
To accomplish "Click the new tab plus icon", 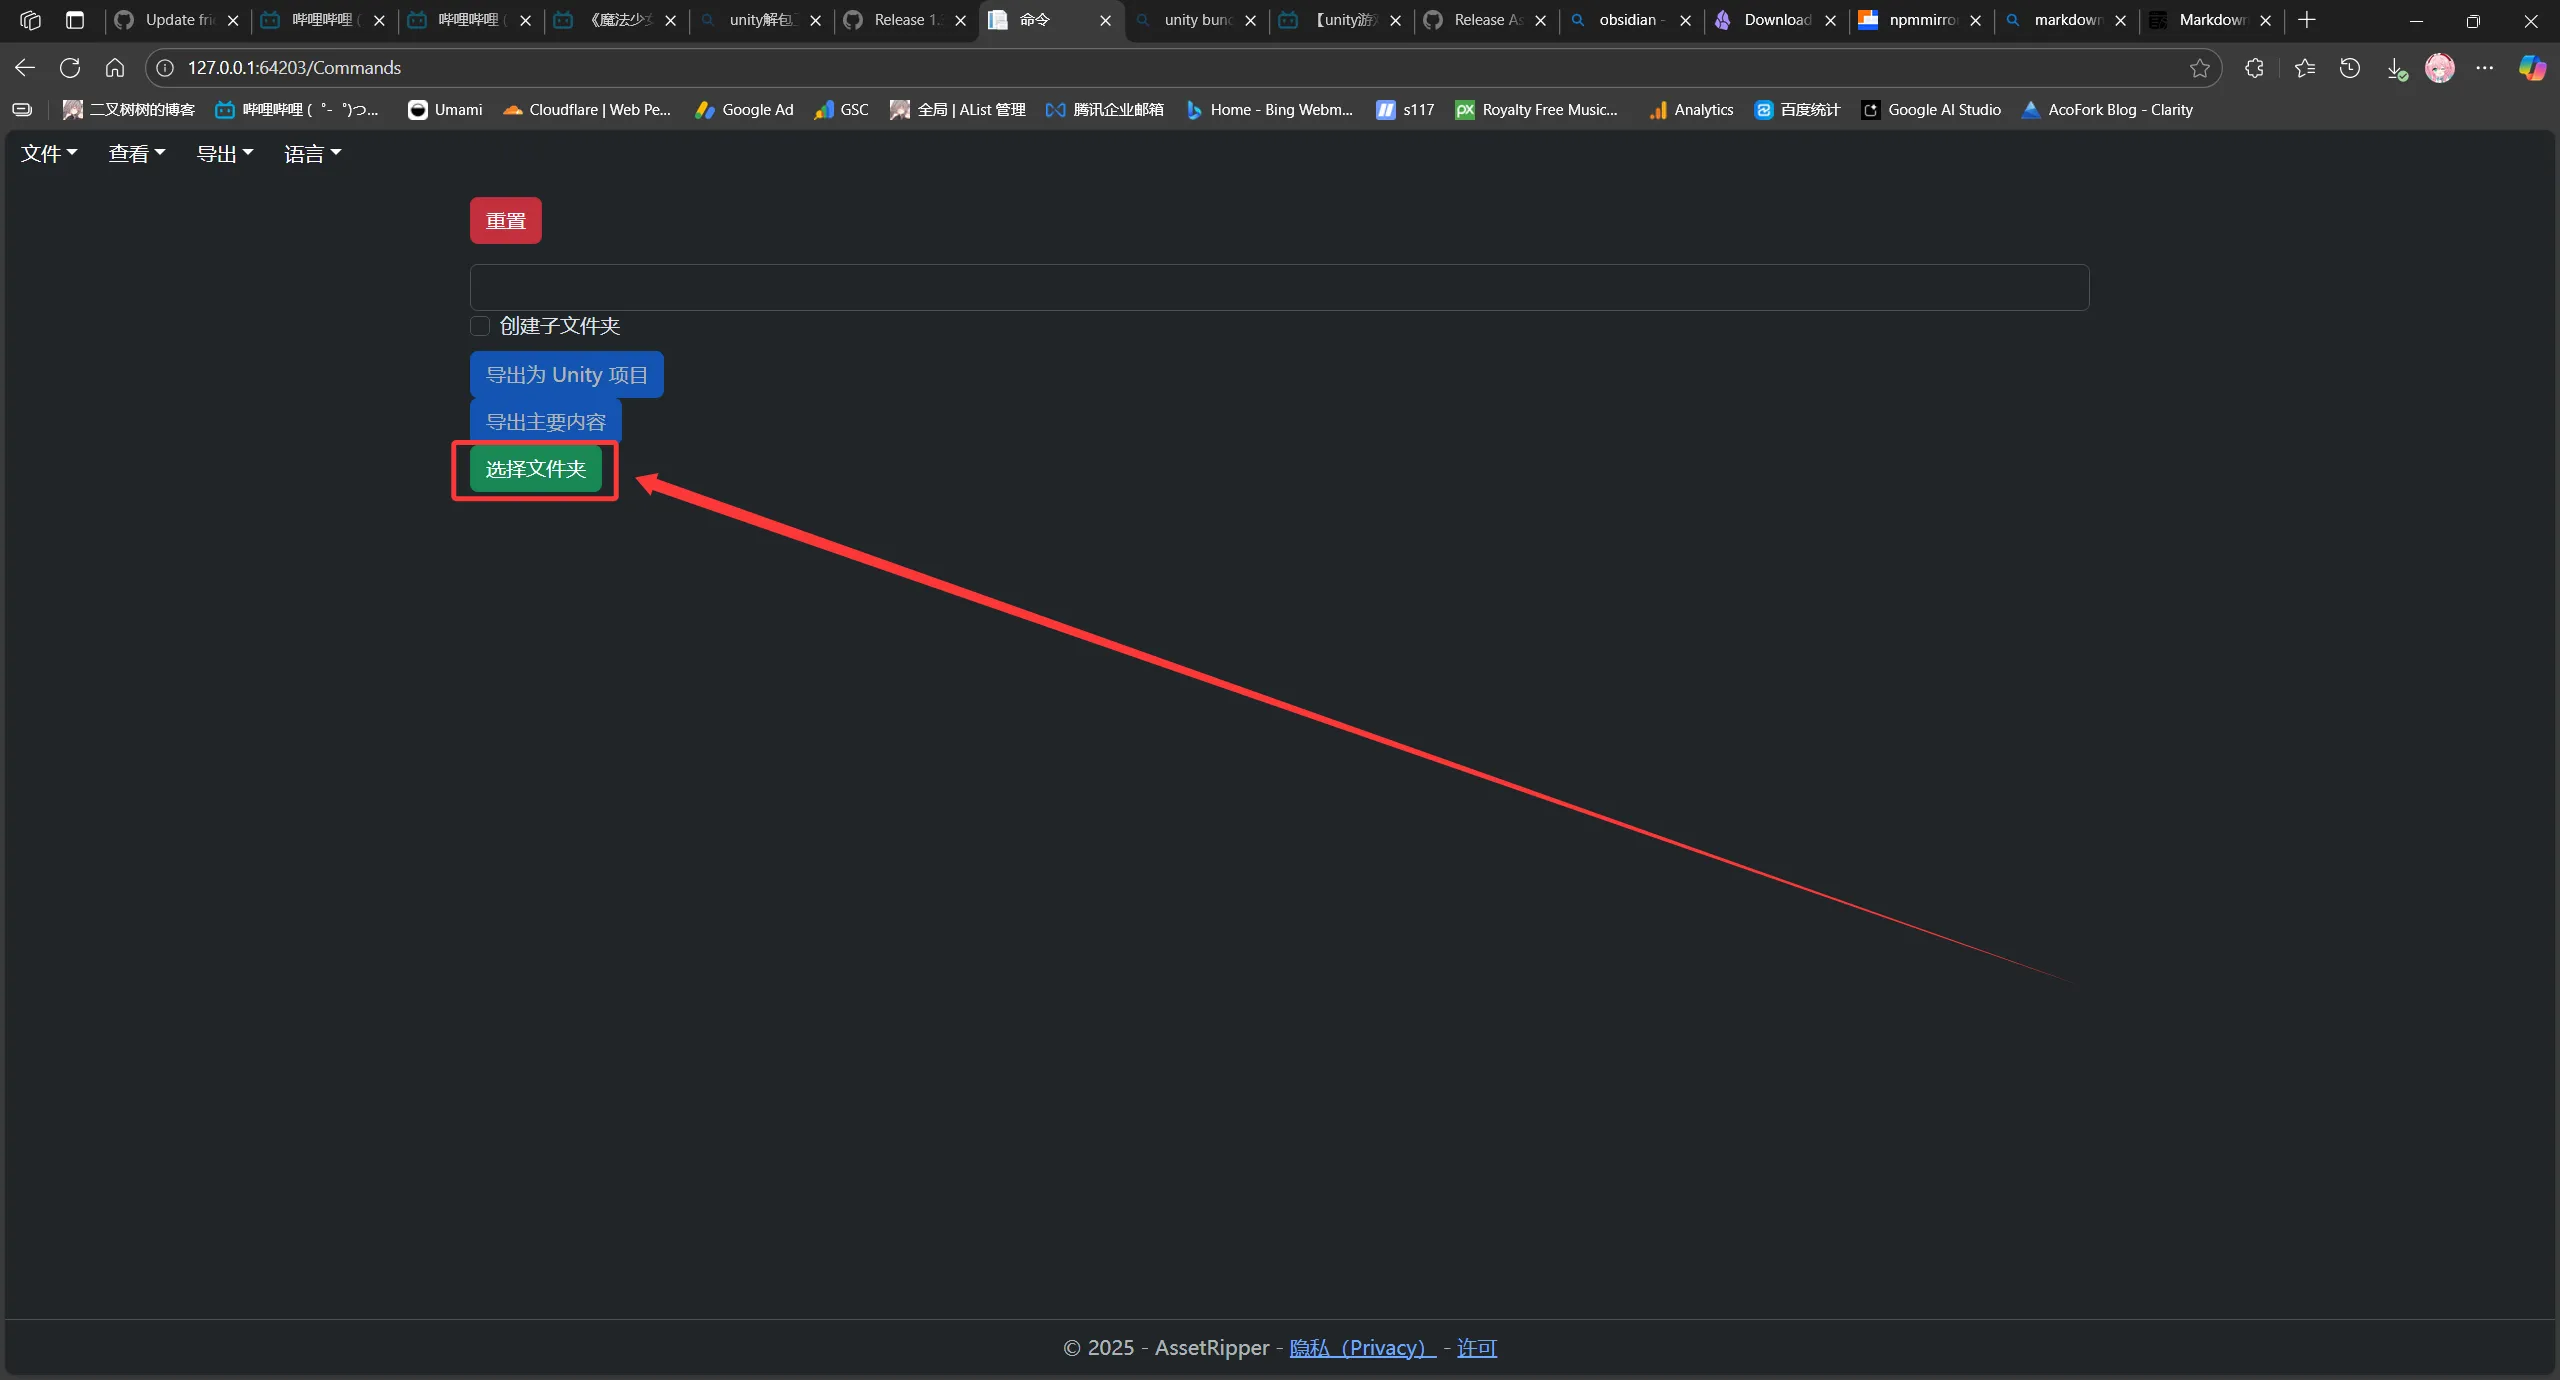I will coord(2307,20).
